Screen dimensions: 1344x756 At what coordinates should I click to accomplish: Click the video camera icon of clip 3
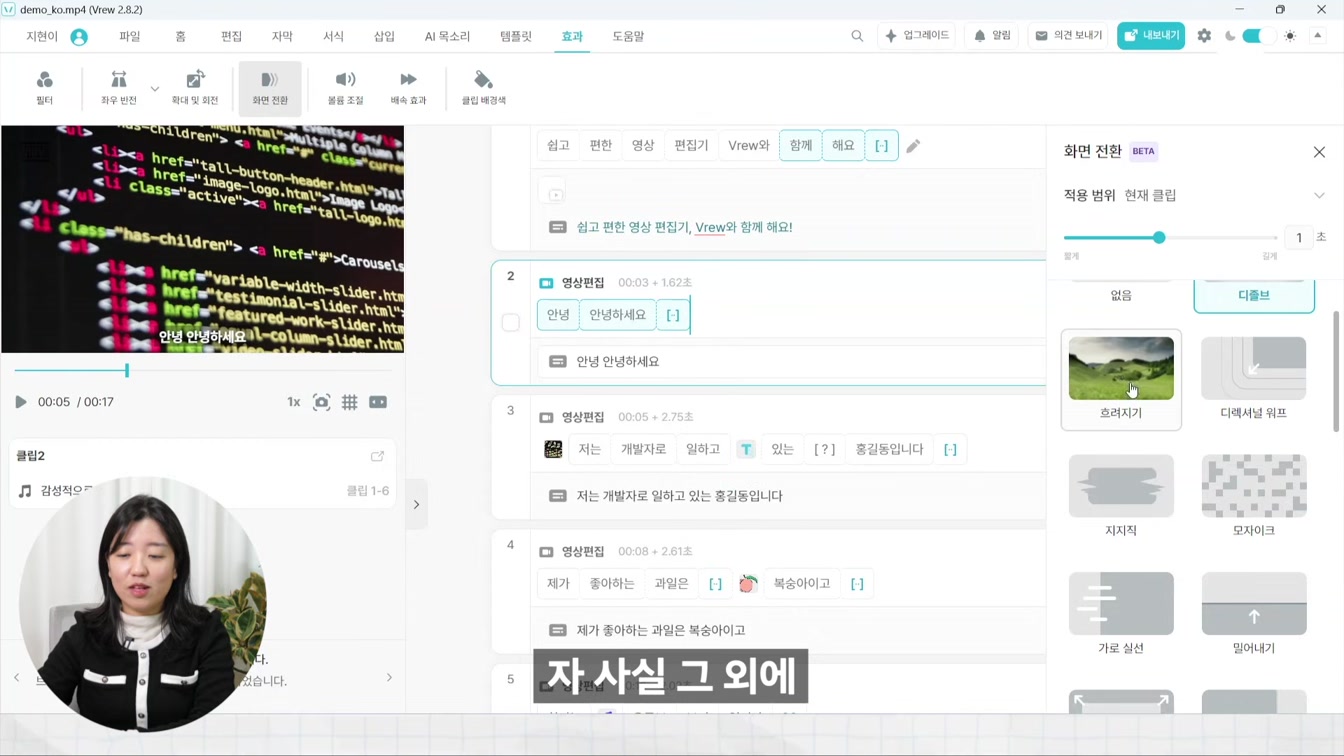coord(546,417)
